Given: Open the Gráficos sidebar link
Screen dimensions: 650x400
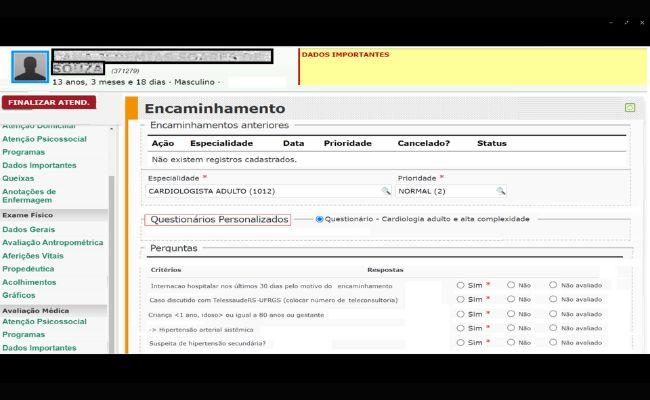Looking at the screenshot, I should (x=20, y=295).
